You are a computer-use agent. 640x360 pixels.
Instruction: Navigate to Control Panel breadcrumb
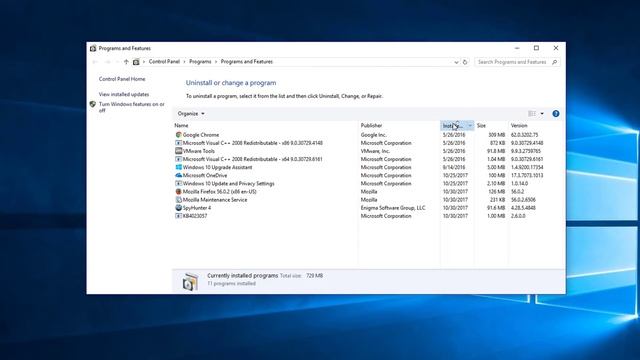[x=164, y=62]
